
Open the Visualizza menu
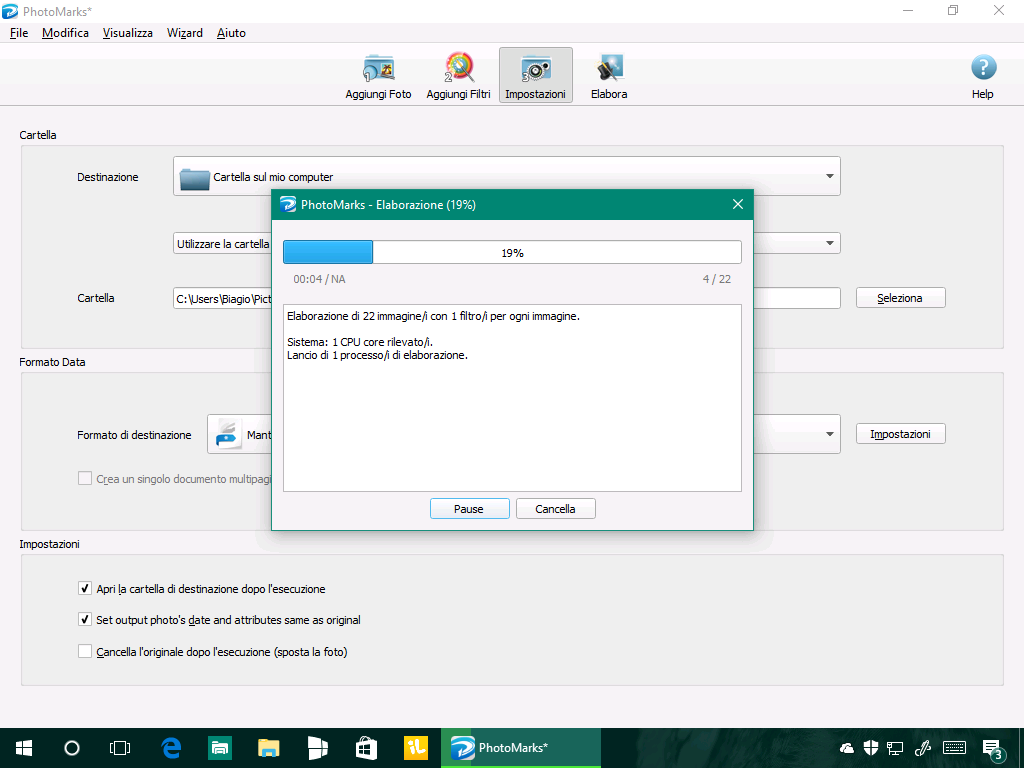coord(128,33)
